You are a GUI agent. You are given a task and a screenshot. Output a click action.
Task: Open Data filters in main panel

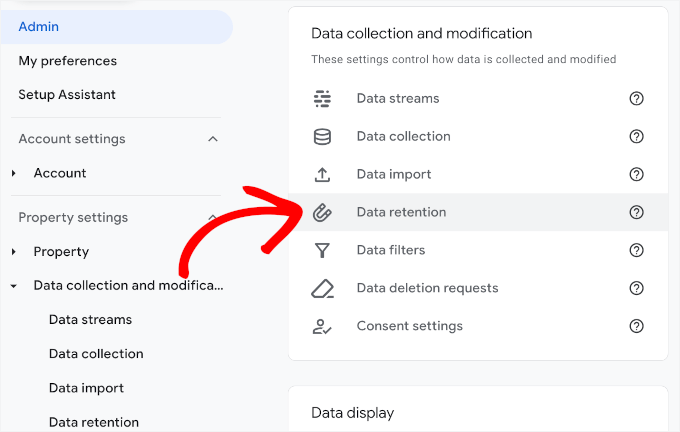(390, 250)
